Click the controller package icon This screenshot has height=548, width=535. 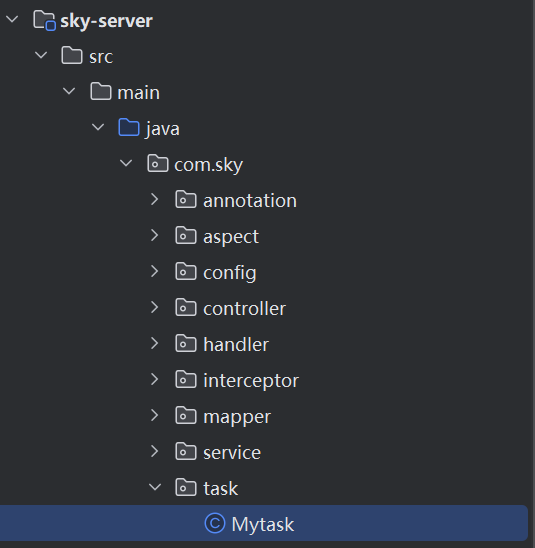click(186, 307)
